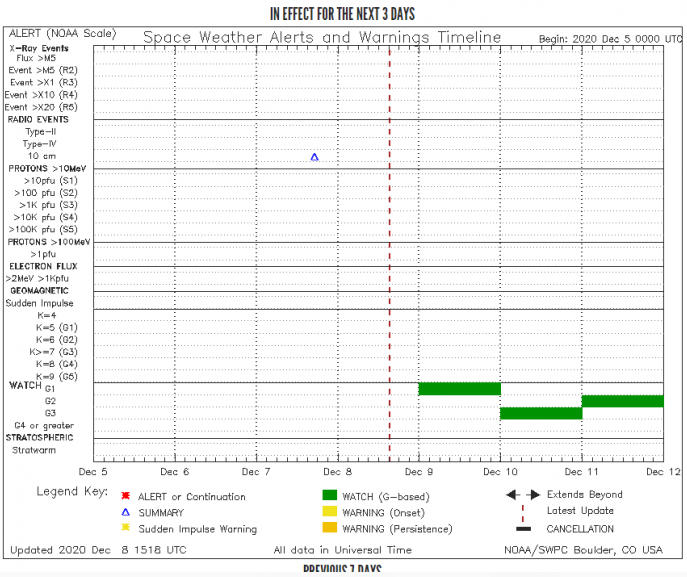Click the red dashed Latest Update legend icon
The image size is (687, 577).
coord(523,513)
